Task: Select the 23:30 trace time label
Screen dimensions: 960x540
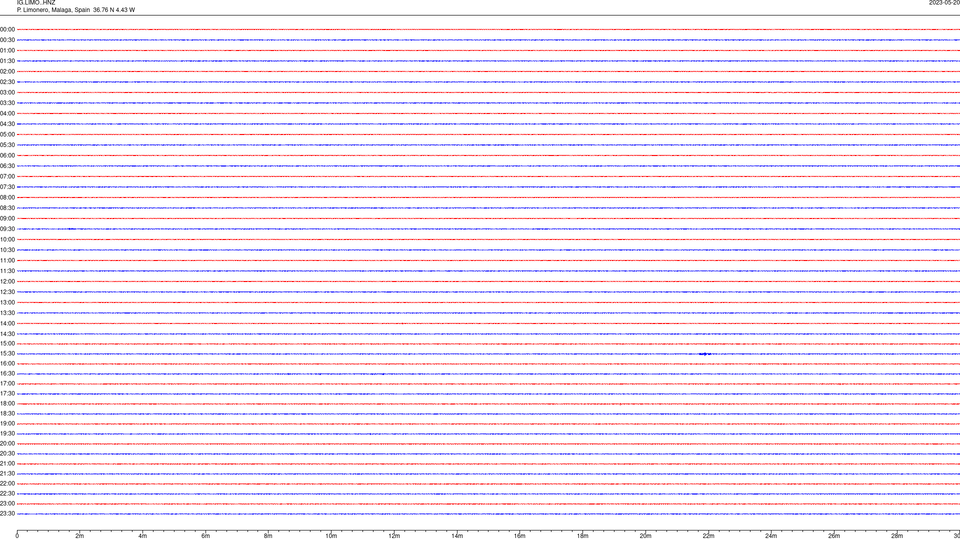Action: click(x=7, y=514)
